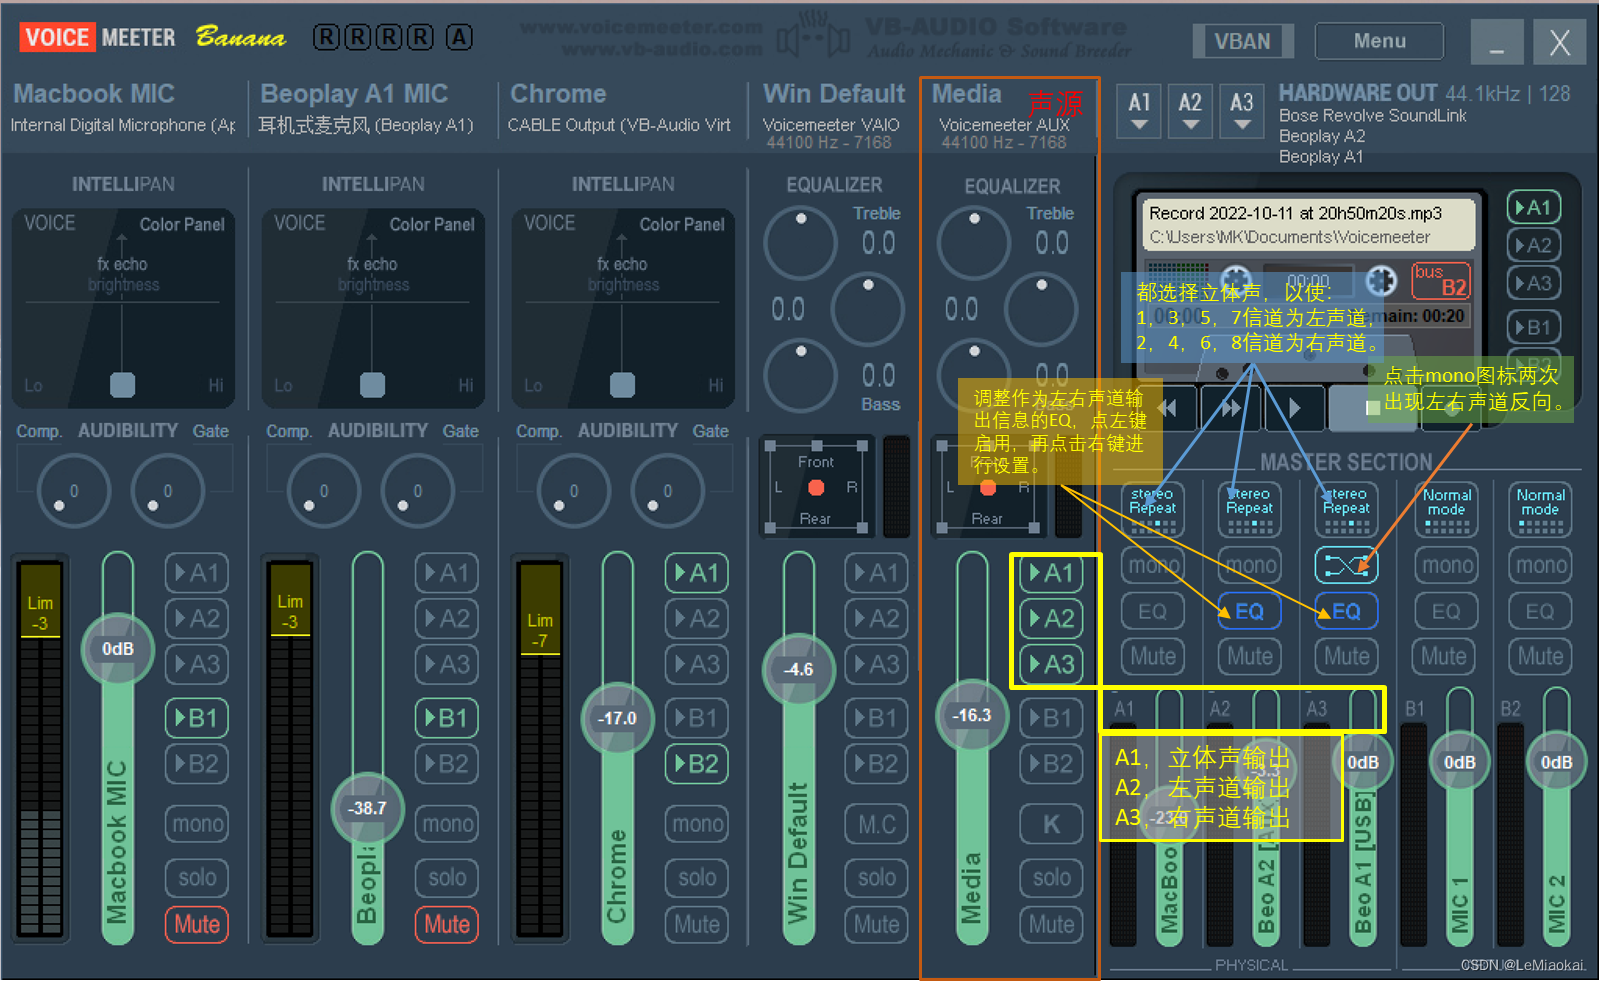The width and height of the screenshot is (1599, 981).
Task: Click the Win Default fader knob at -4.6
Action: click(x=797, y=669)
